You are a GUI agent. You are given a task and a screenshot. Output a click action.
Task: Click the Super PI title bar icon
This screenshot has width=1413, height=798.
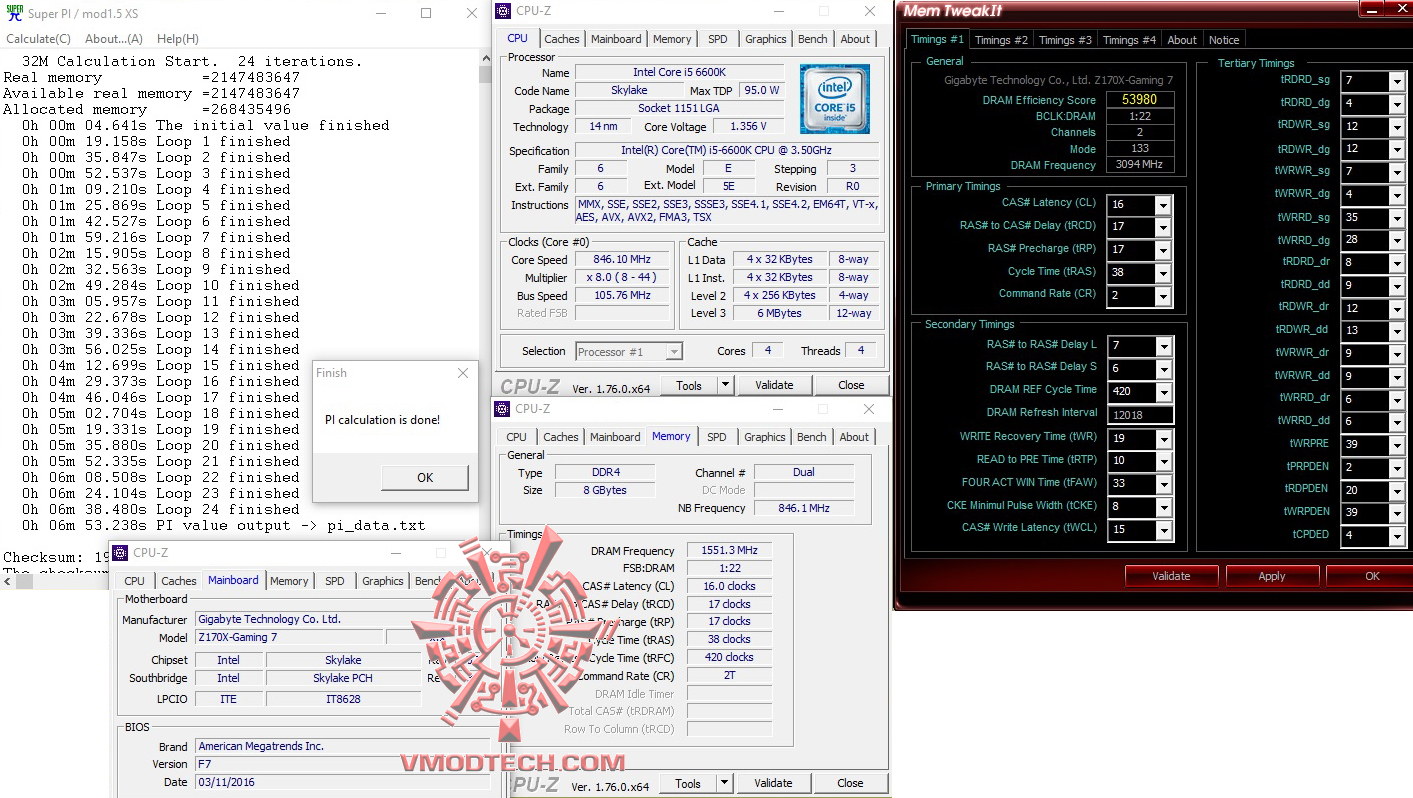point(12,13)
